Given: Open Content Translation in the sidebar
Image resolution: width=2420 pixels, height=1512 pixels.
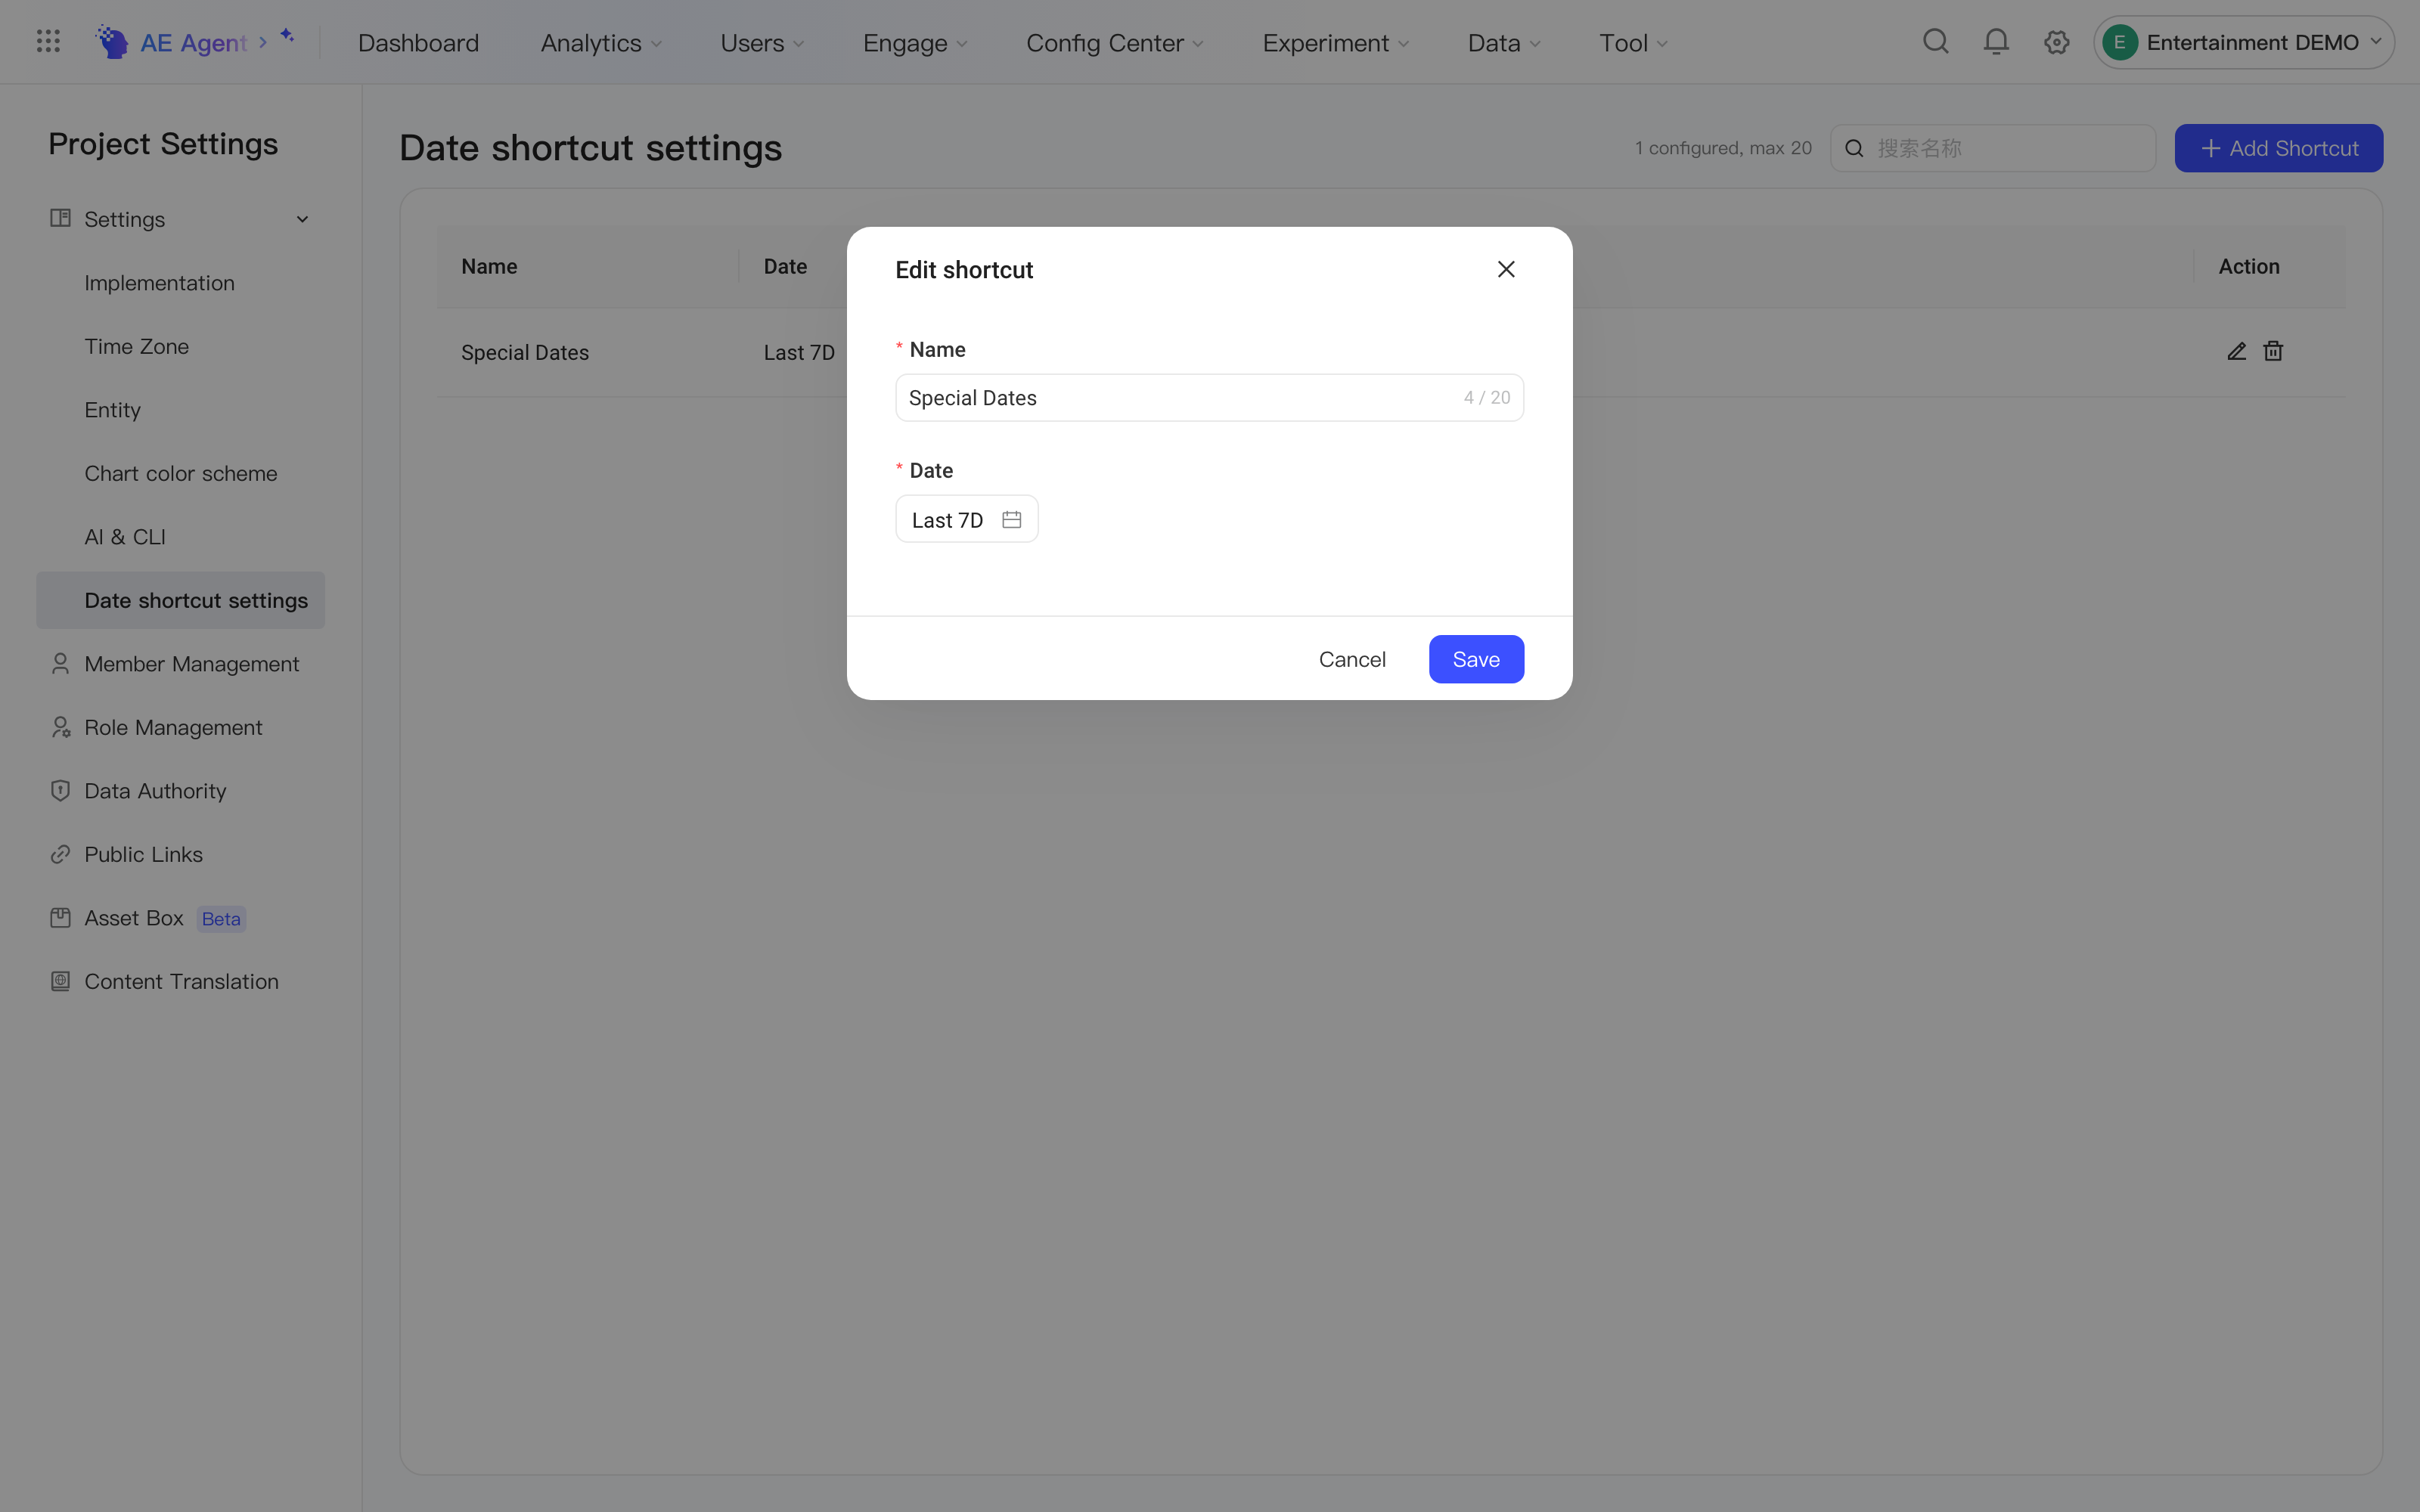Looking at the screenshot, I should pyautogui.click(x=181, y=981).
